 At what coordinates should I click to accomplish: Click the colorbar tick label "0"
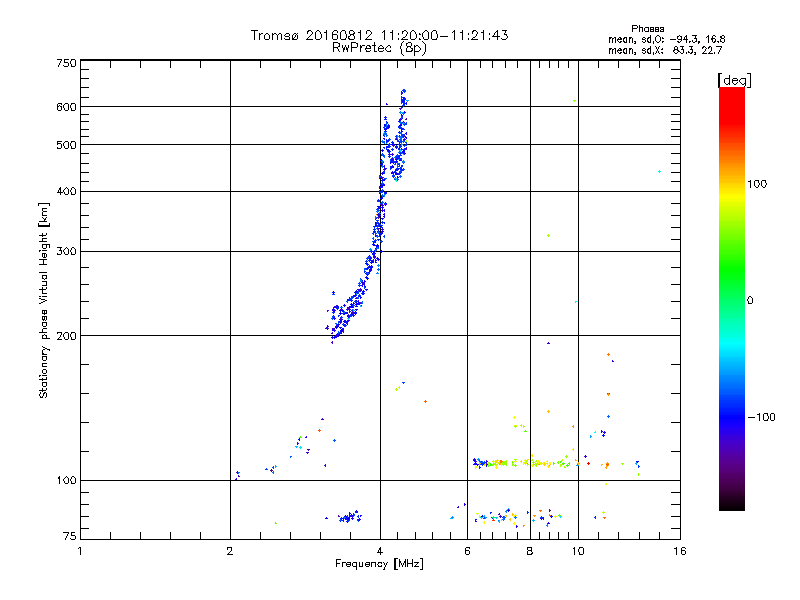point(750,301)
